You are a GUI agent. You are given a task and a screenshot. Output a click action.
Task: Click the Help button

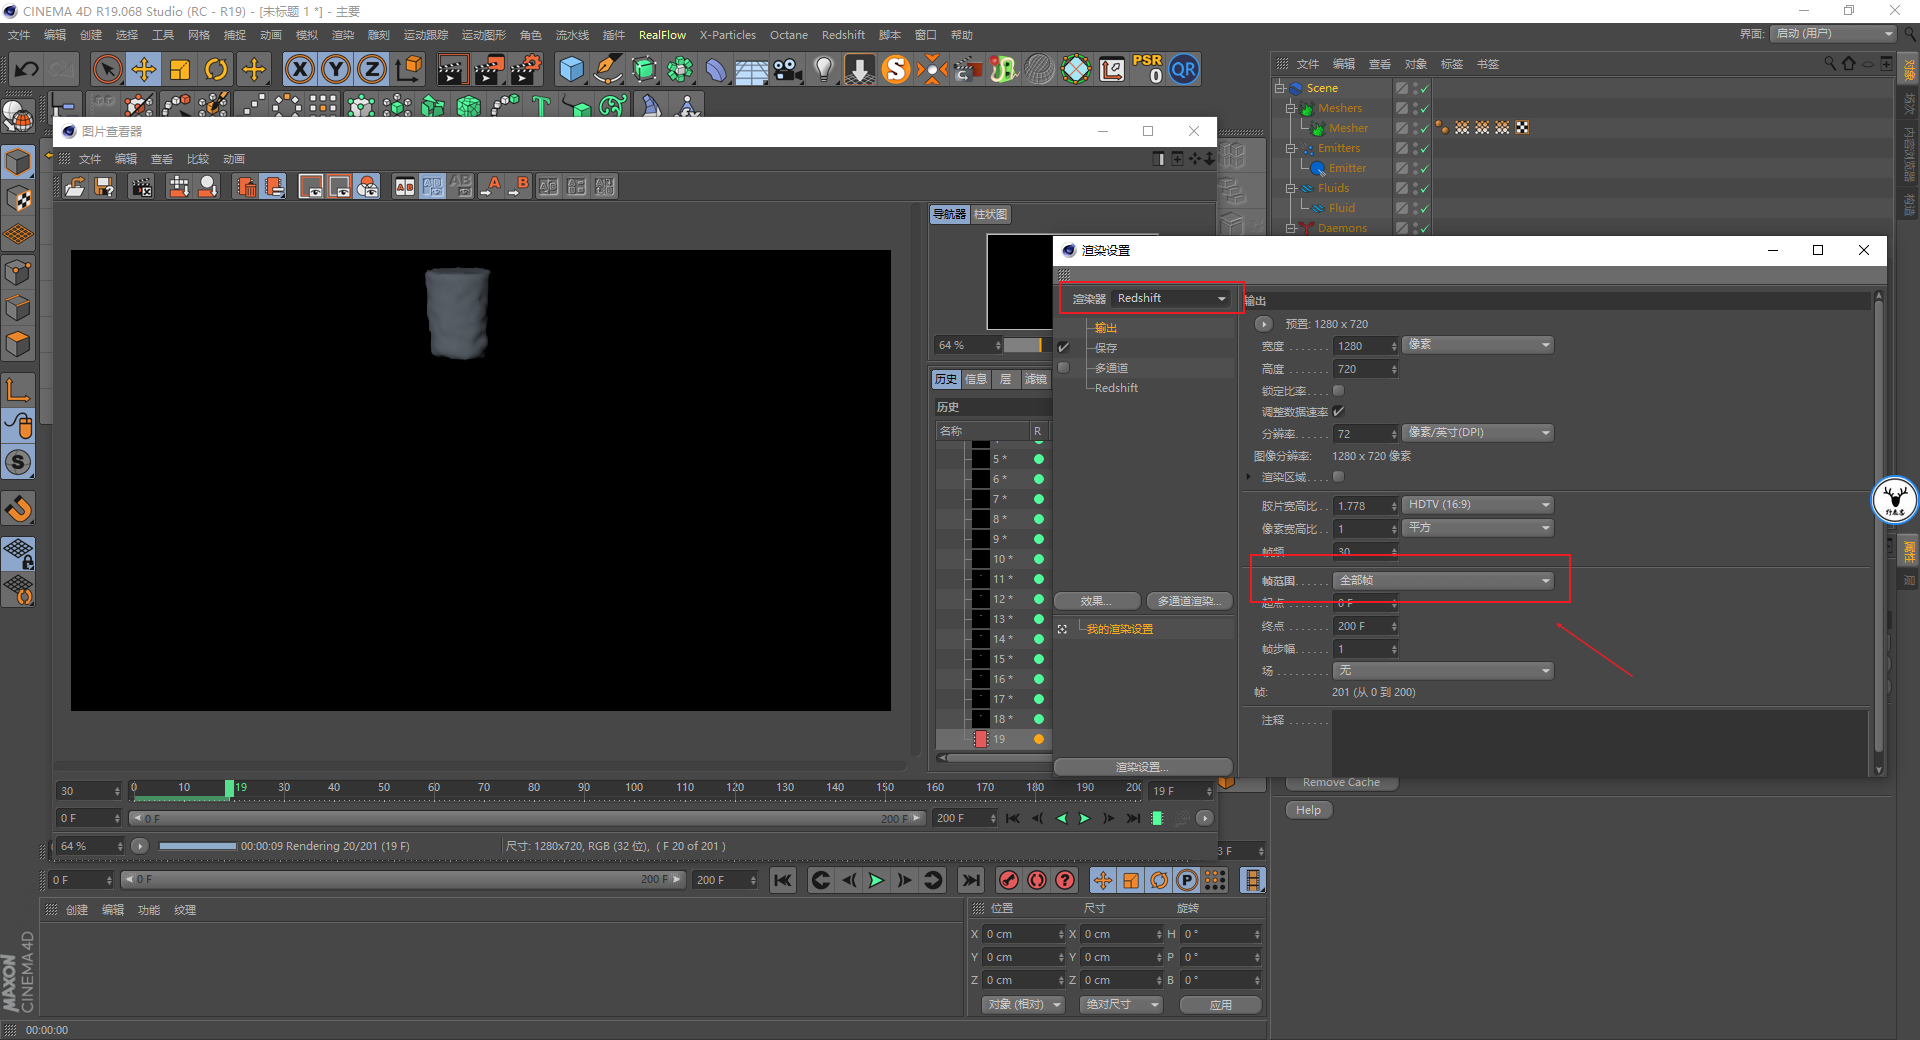click(1308, 810)
